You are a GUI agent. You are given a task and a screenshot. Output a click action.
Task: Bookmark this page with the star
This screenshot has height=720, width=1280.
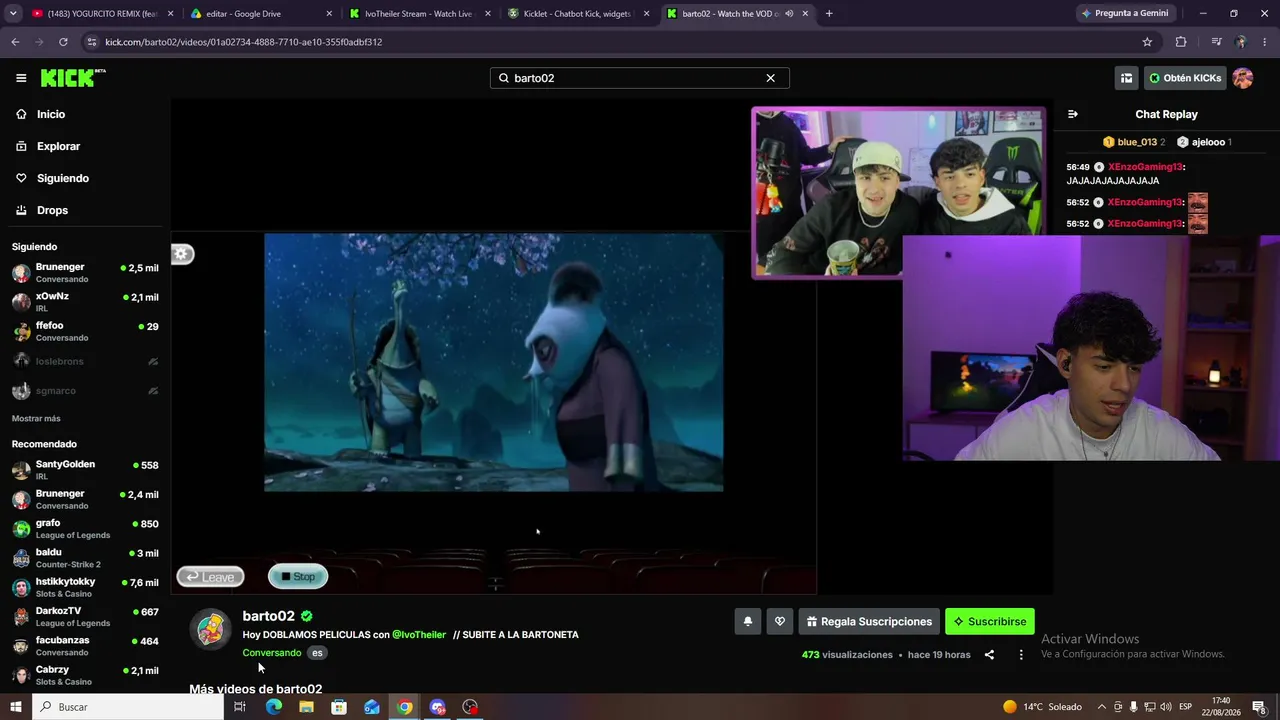click(1147, 42)
